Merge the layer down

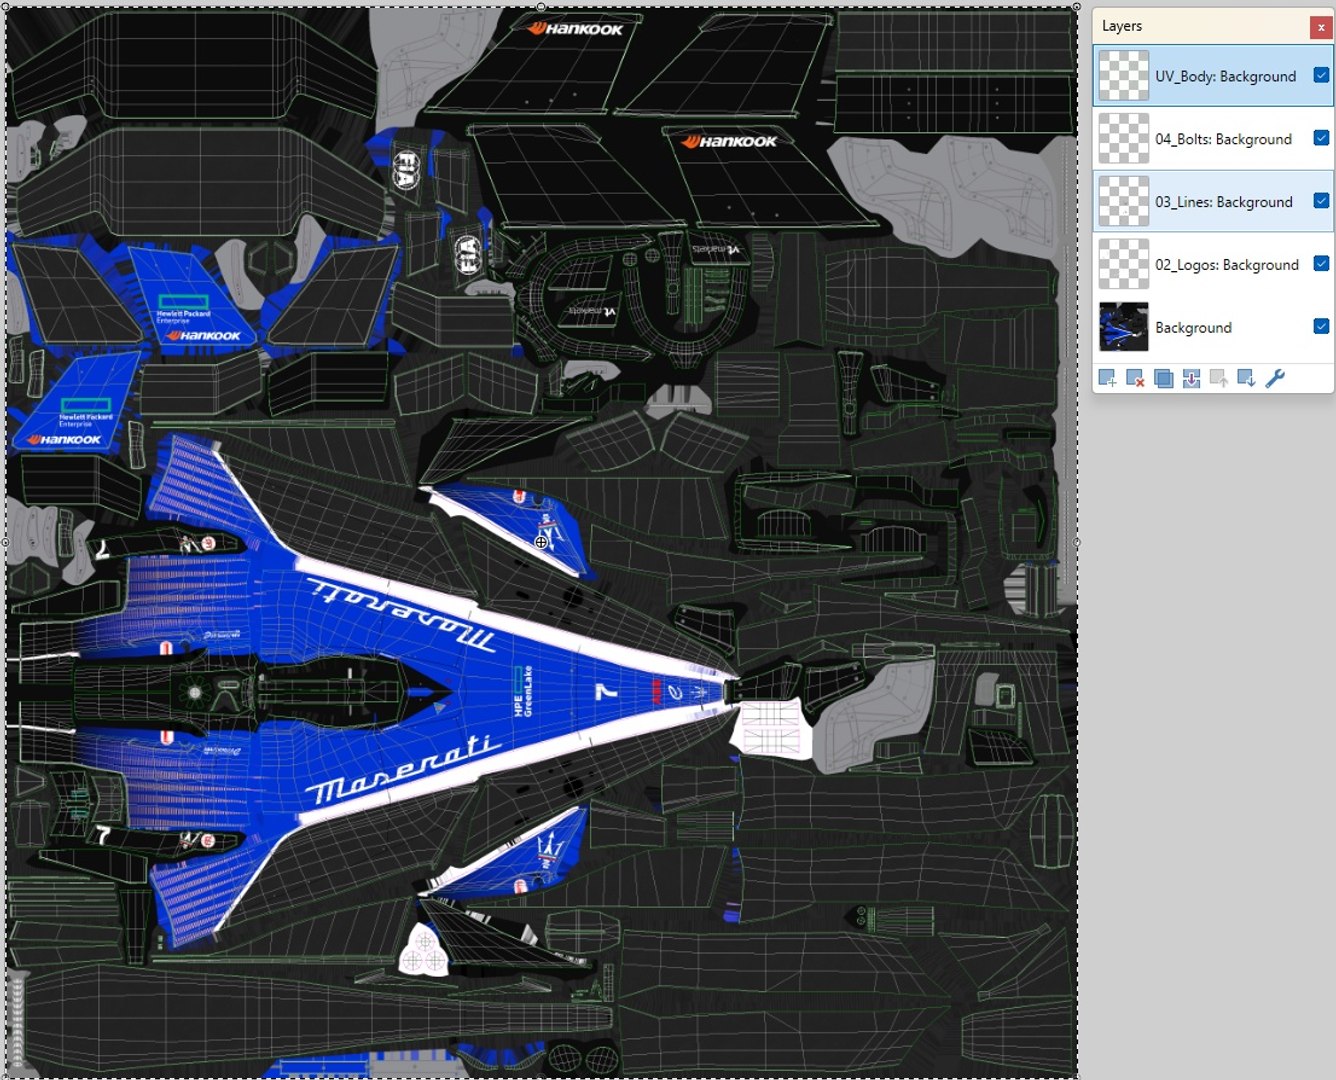point(1191,378)
